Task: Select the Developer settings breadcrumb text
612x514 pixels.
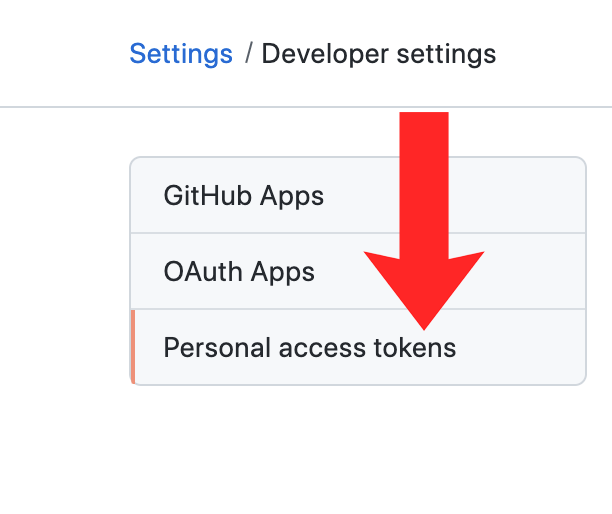Action: pyautogui.click(x=378, y=53)
